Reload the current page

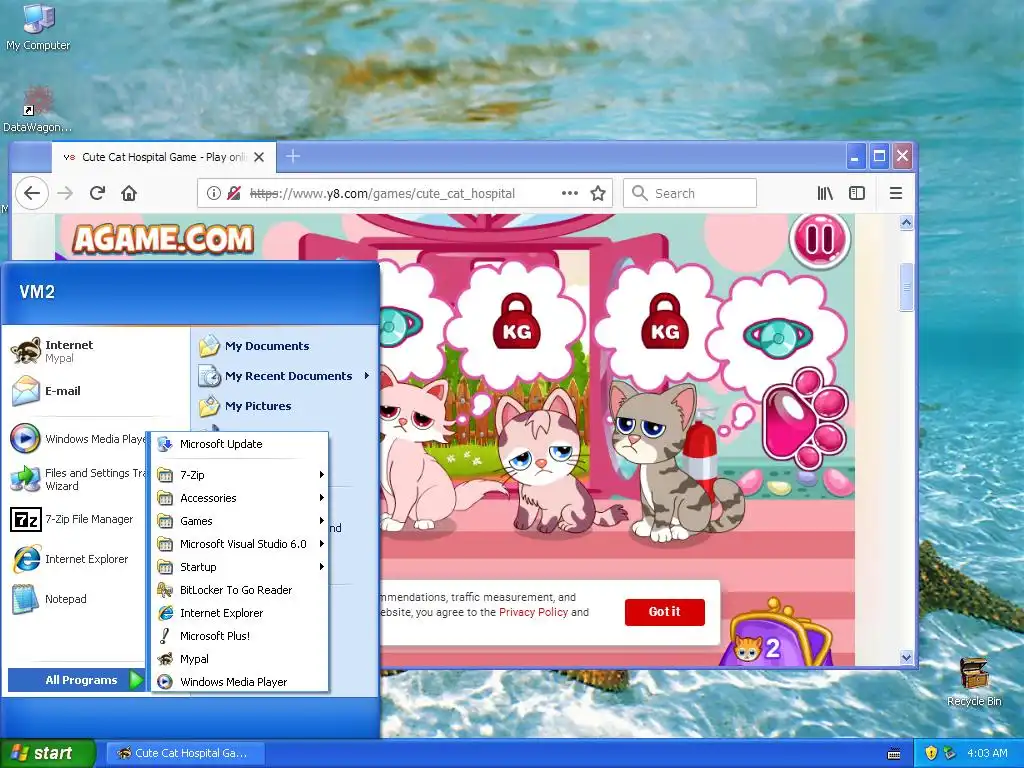pos(97,193)
